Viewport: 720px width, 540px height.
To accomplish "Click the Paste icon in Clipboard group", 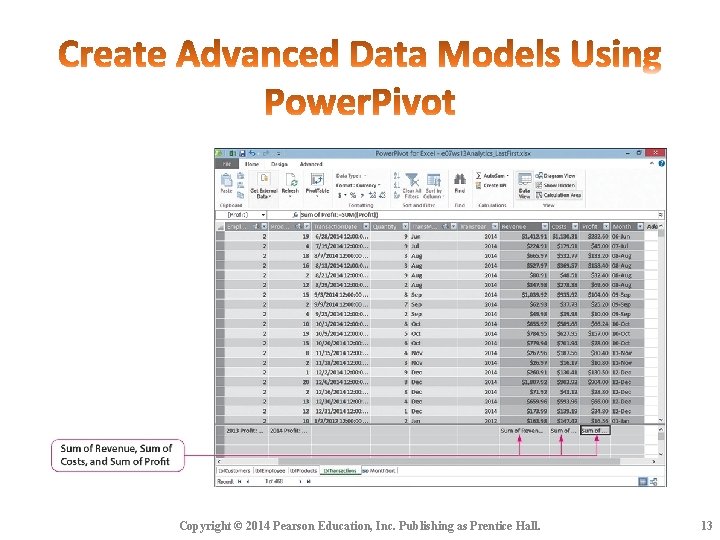I will coord(226,180).
